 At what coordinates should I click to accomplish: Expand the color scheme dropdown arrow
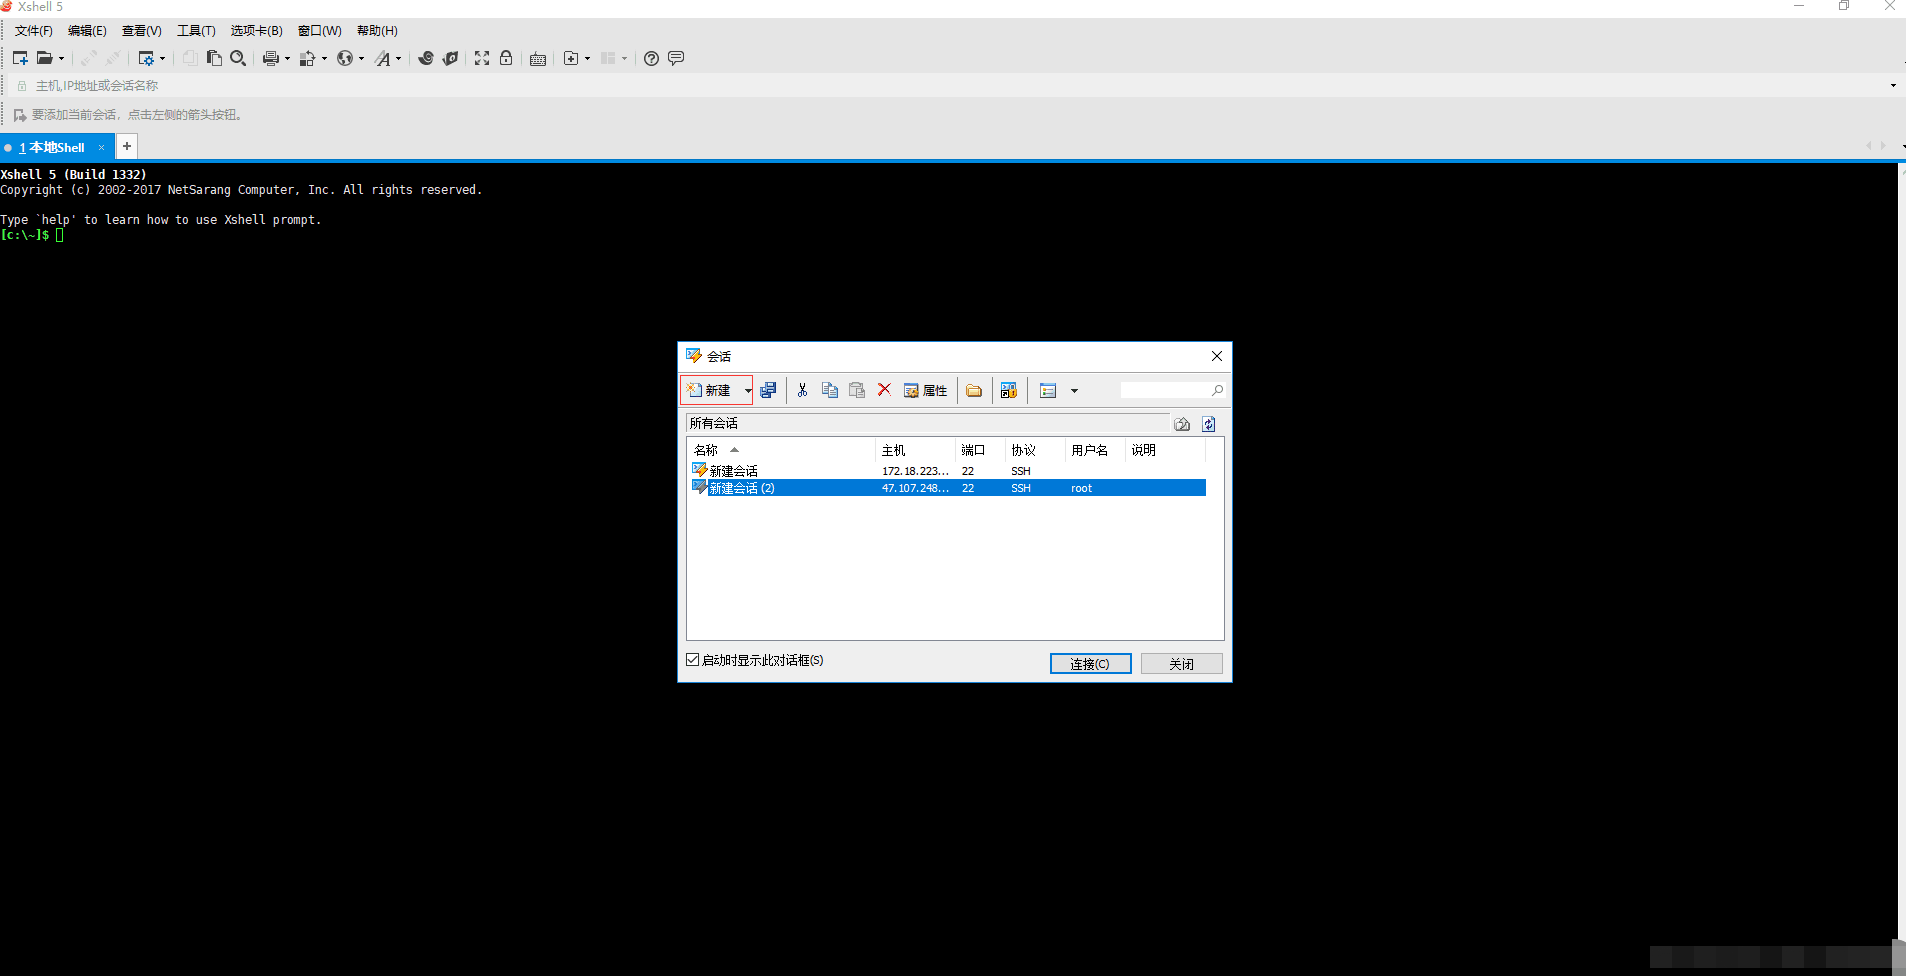[x=324, y=58]
